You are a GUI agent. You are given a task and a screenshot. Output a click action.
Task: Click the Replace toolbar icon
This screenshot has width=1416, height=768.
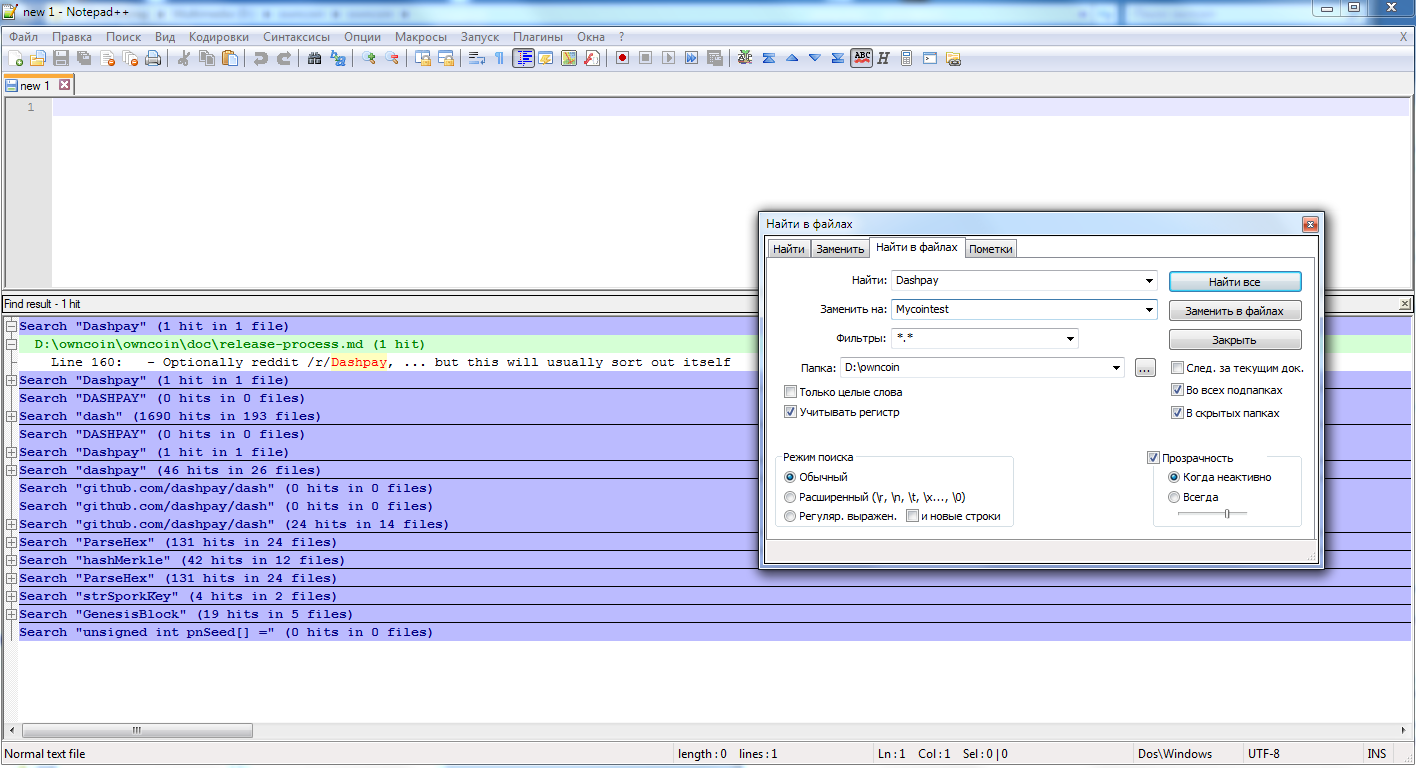click(338, 58)
